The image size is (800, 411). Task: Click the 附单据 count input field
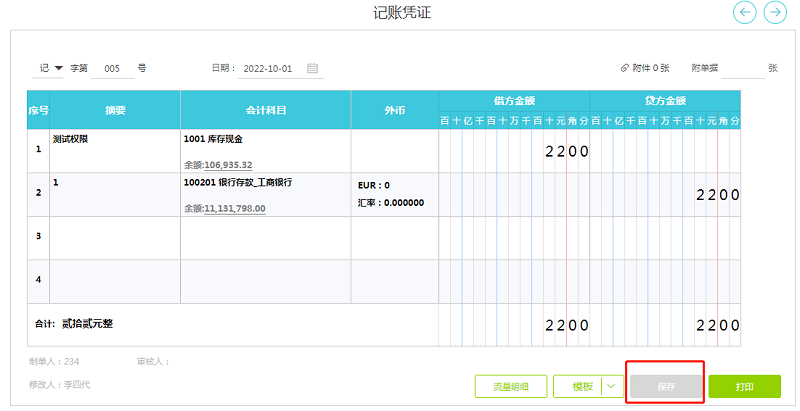[x=742, y=69]
